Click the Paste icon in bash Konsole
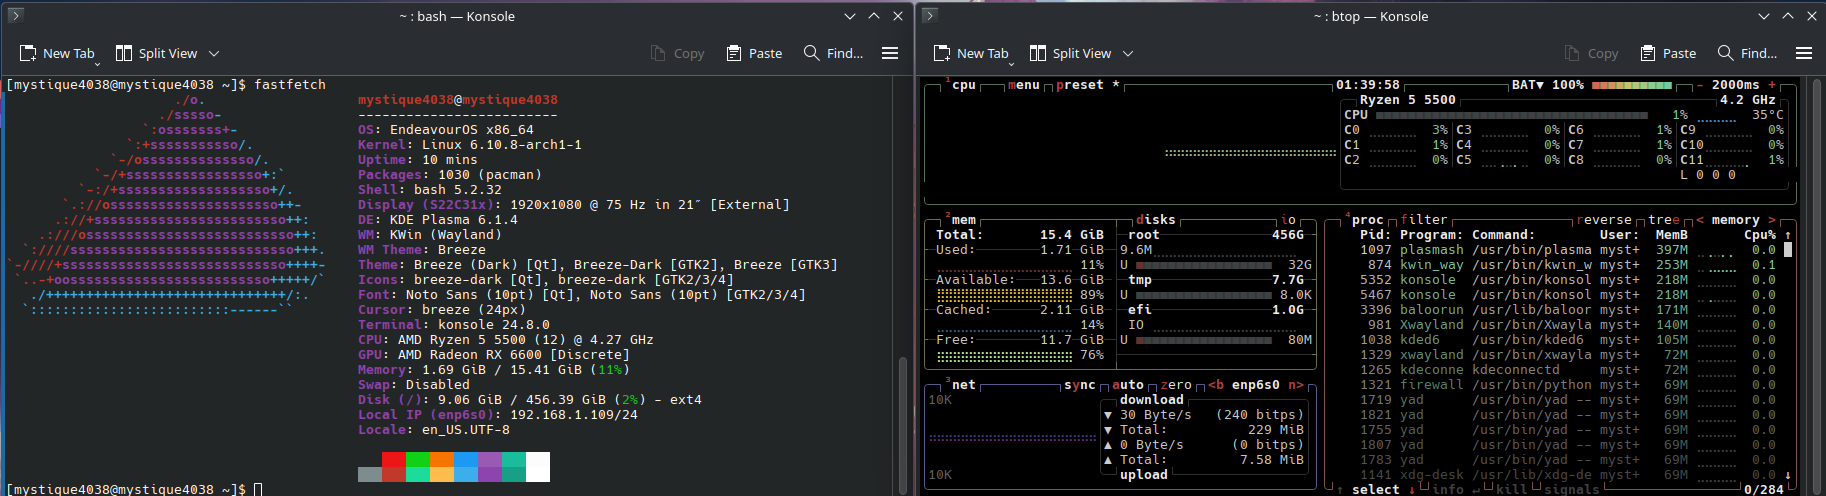This screenshot has width=1826, height=496. pyautogui.click(x=734, y=53)
